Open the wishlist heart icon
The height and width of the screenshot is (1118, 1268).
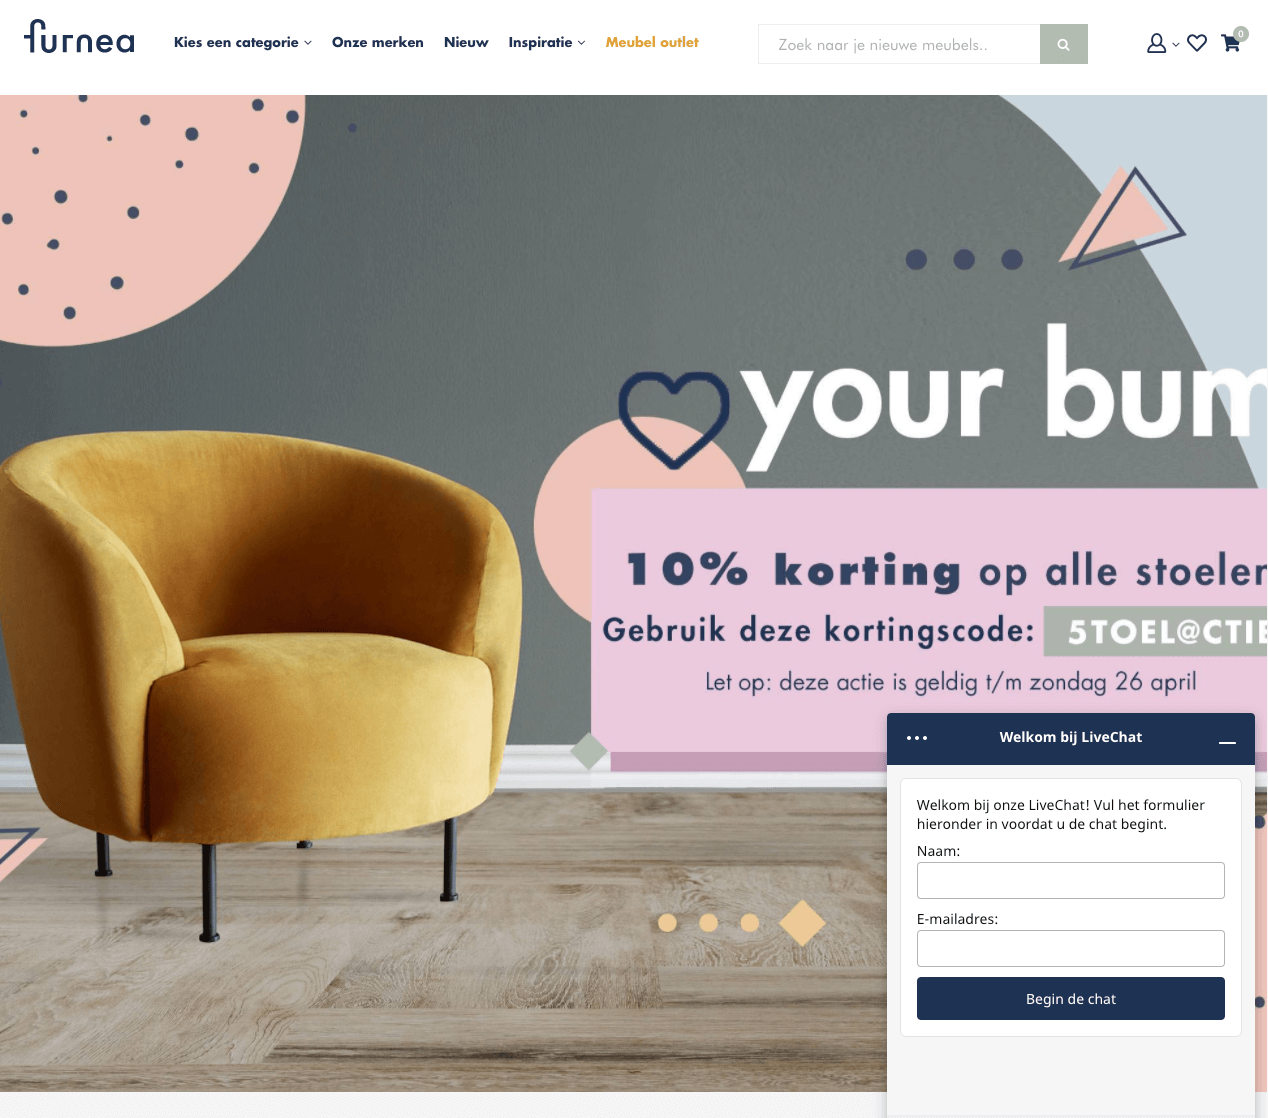[x=1197, y=43]
